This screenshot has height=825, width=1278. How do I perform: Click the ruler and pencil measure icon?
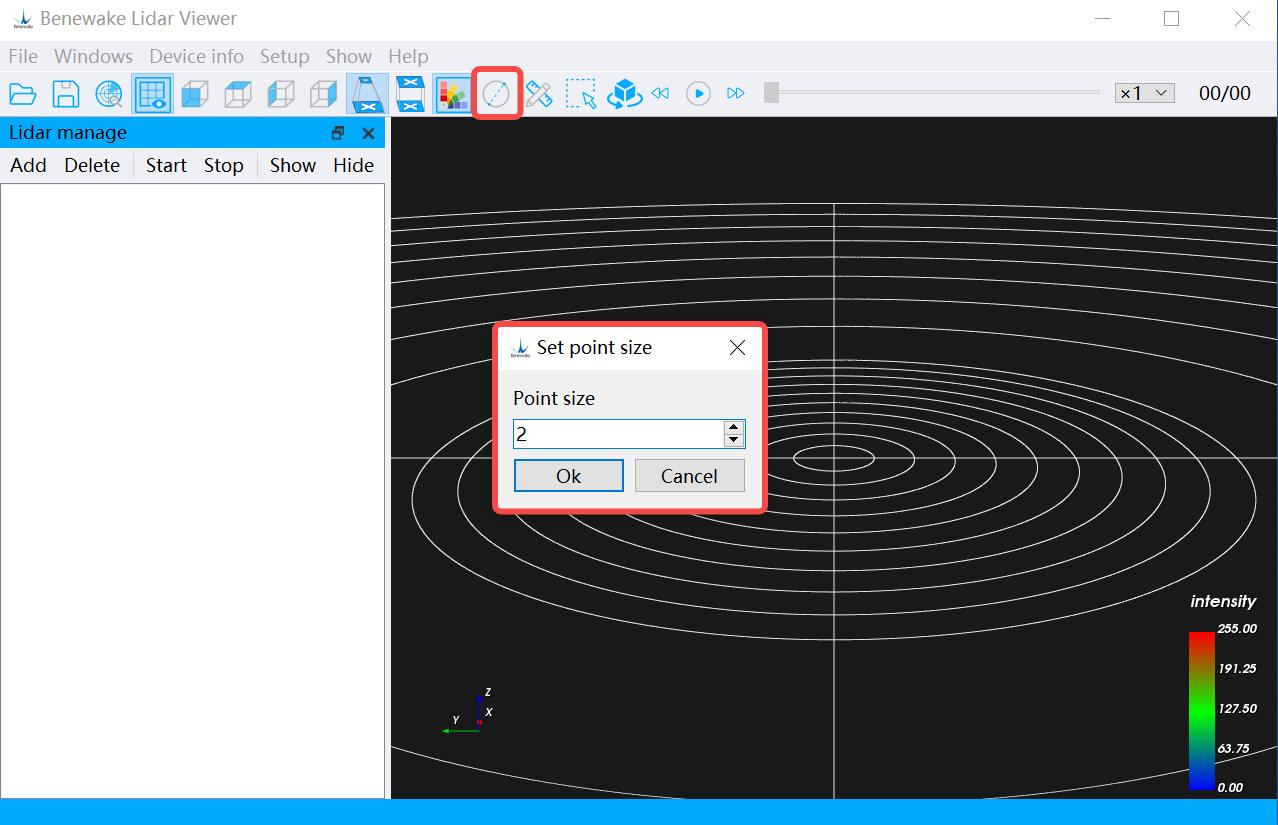pos(539,94)
